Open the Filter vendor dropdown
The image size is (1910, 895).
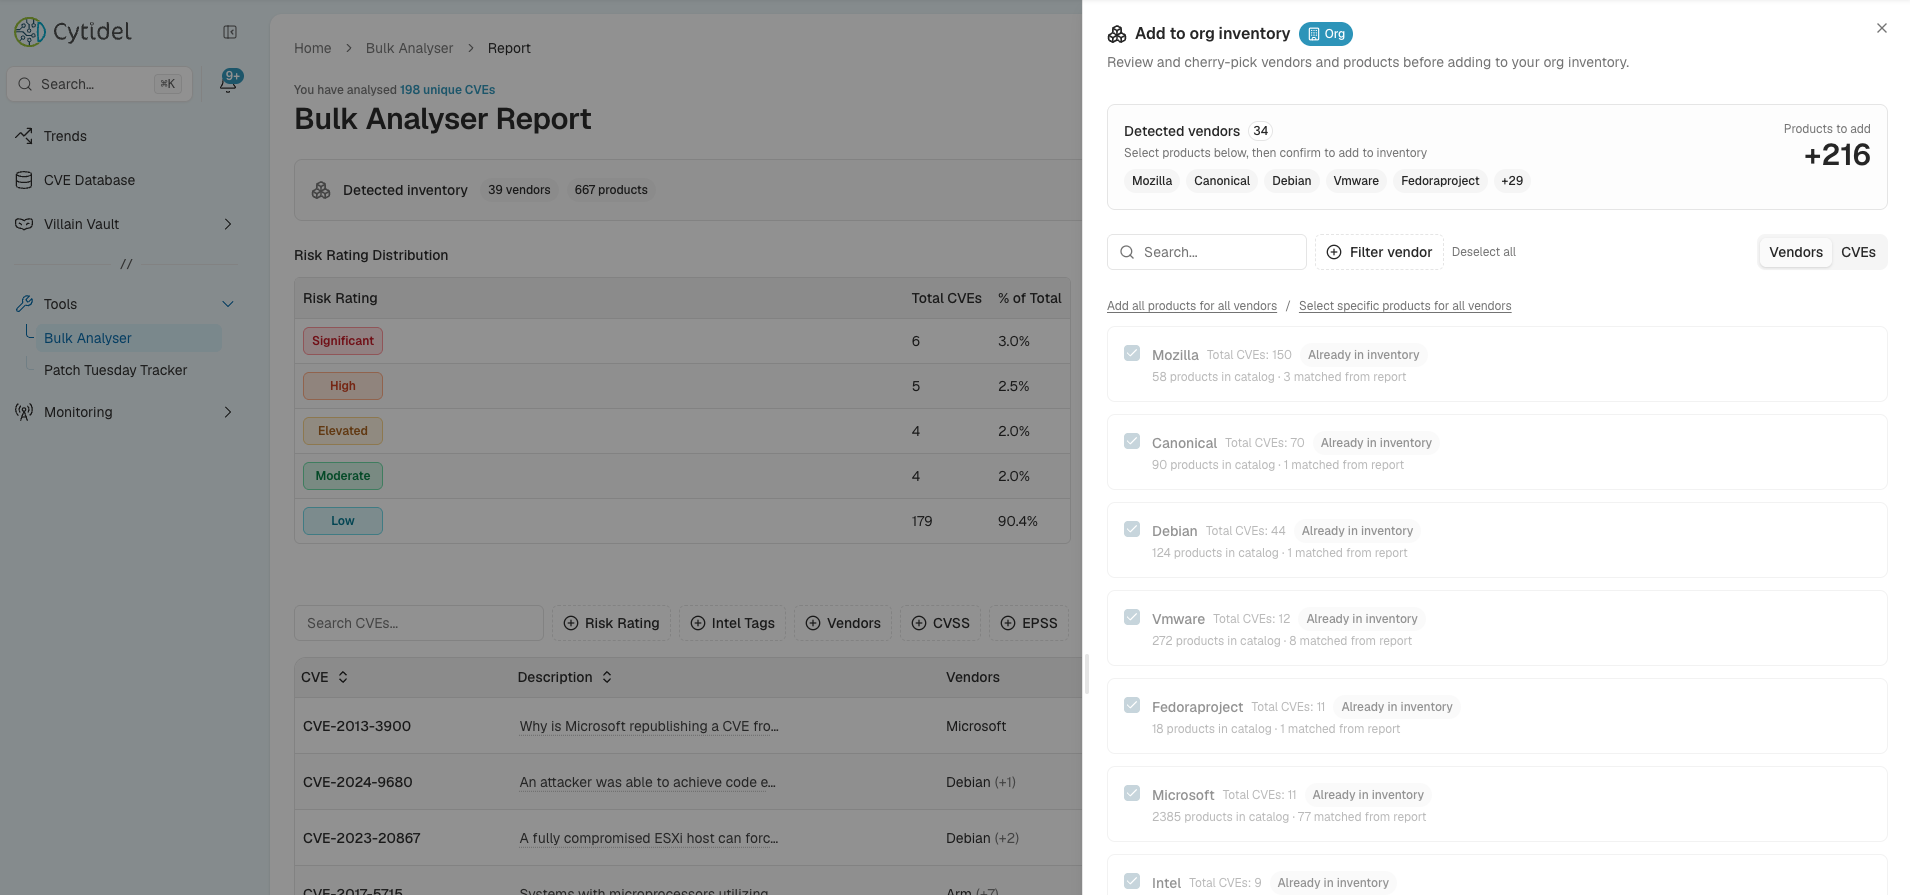1379,252
